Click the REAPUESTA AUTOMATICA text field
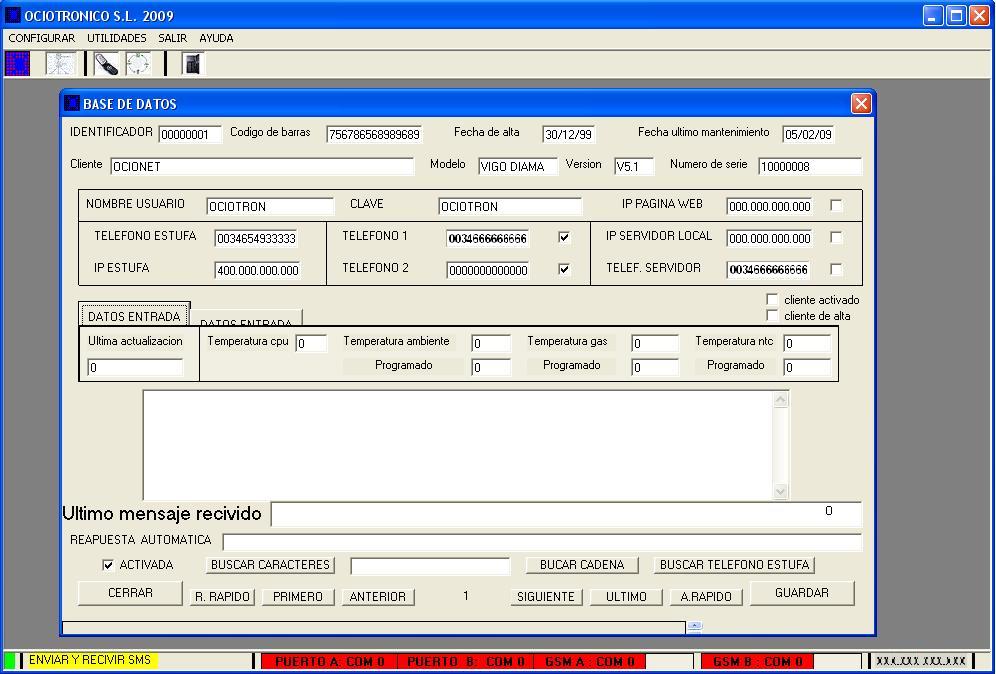996x674 pixels. [542, 542]
